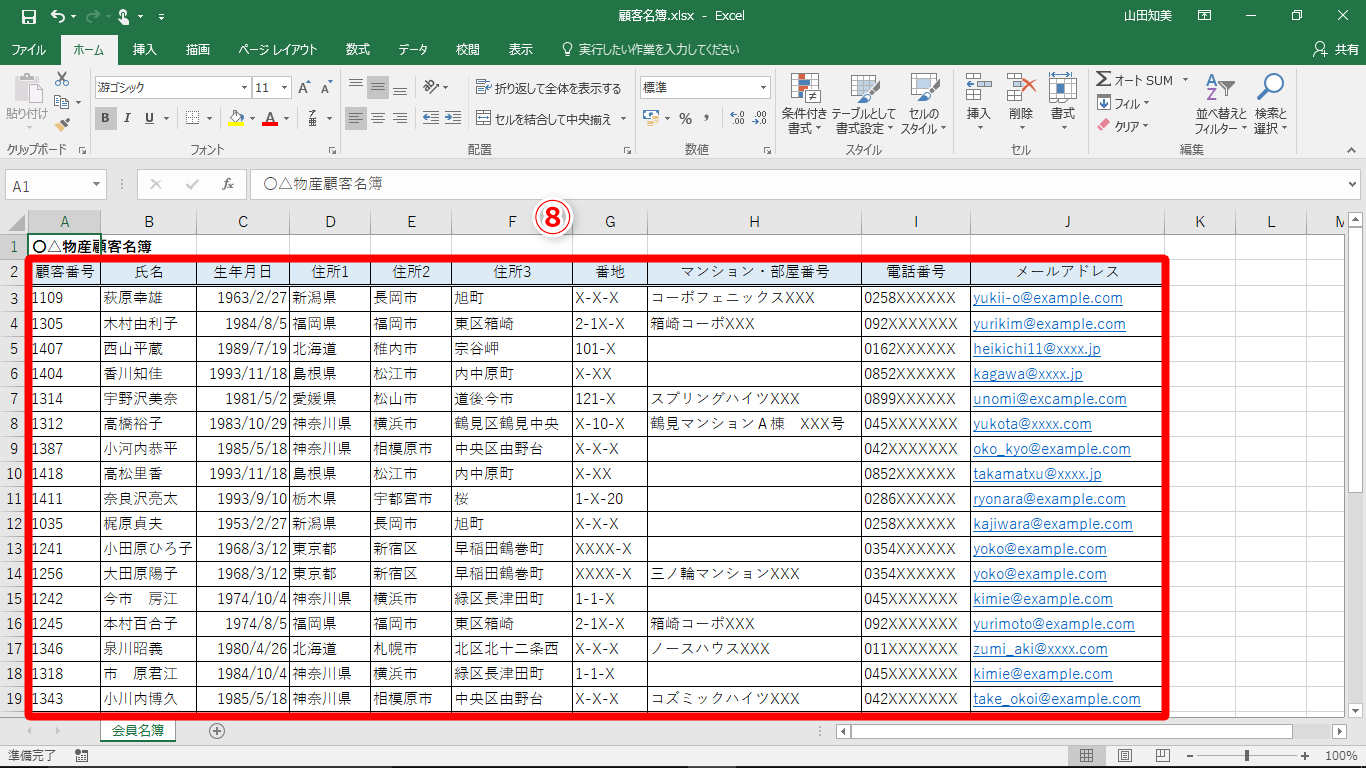Click the percent style icon
This screenshot has height=768, width=1366.
pyautogui.click(x=686, y=118)
